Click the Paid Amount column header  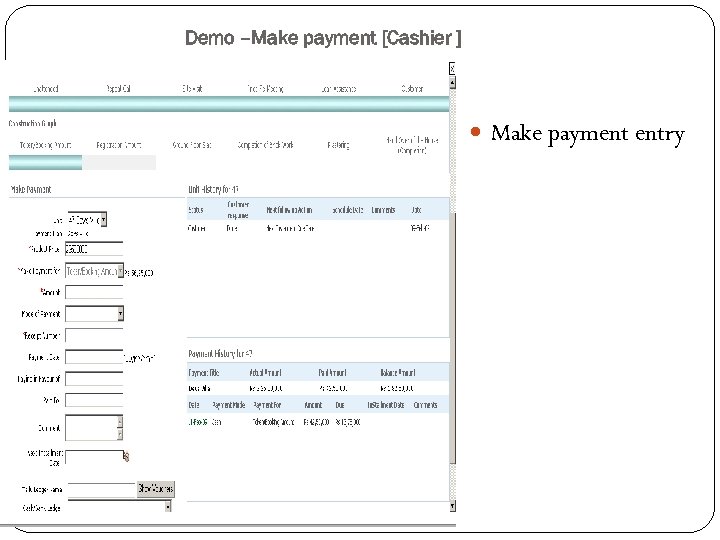pyautogui.click(x=332, y=372)
